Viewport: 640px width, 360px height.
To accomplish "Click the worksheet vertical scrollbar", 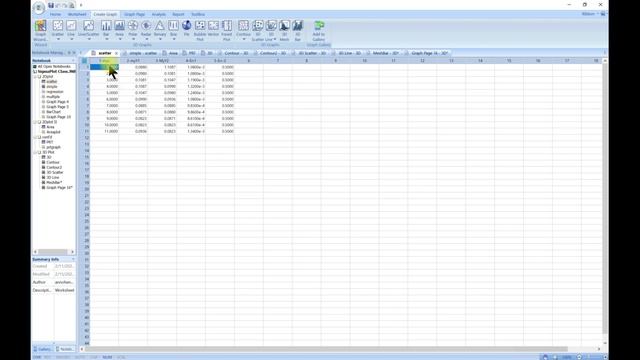I will coord(605,199).
